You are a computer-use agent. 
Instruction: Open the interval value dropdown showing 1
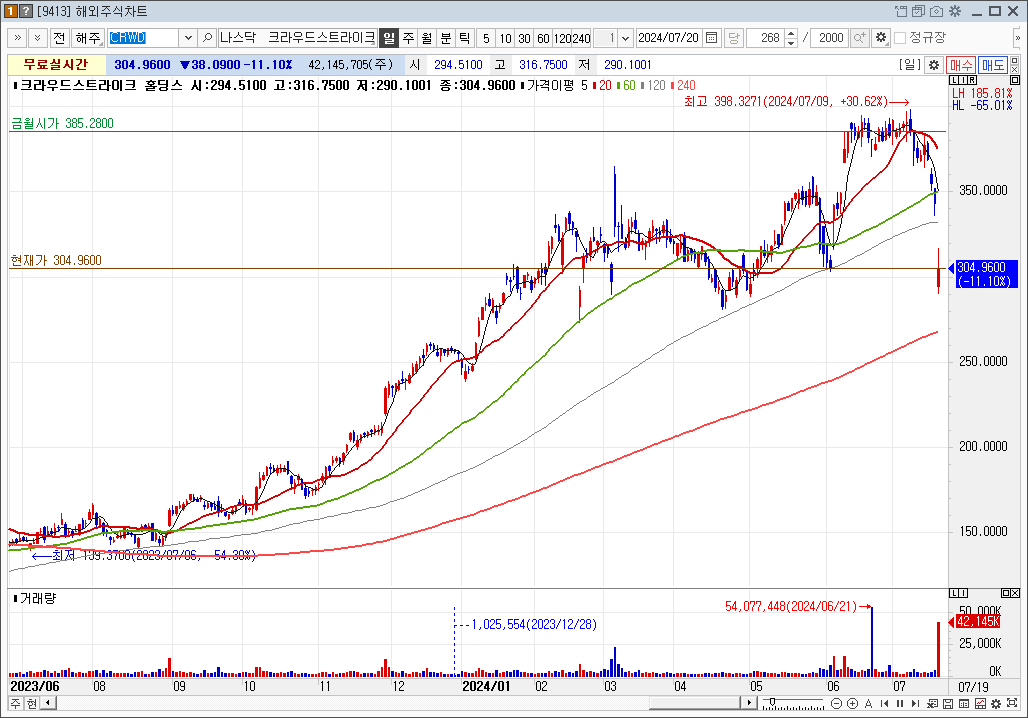(x=625, y=38)
